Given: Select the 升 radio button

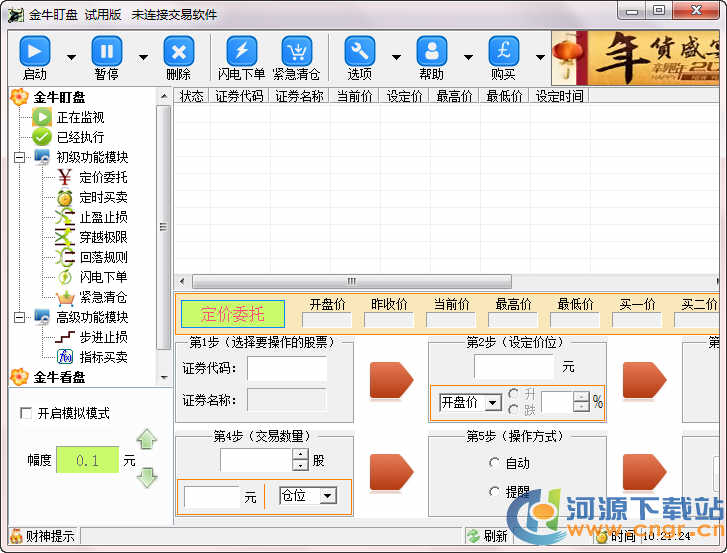Looking at the screenshot, I should pos(513,394).
